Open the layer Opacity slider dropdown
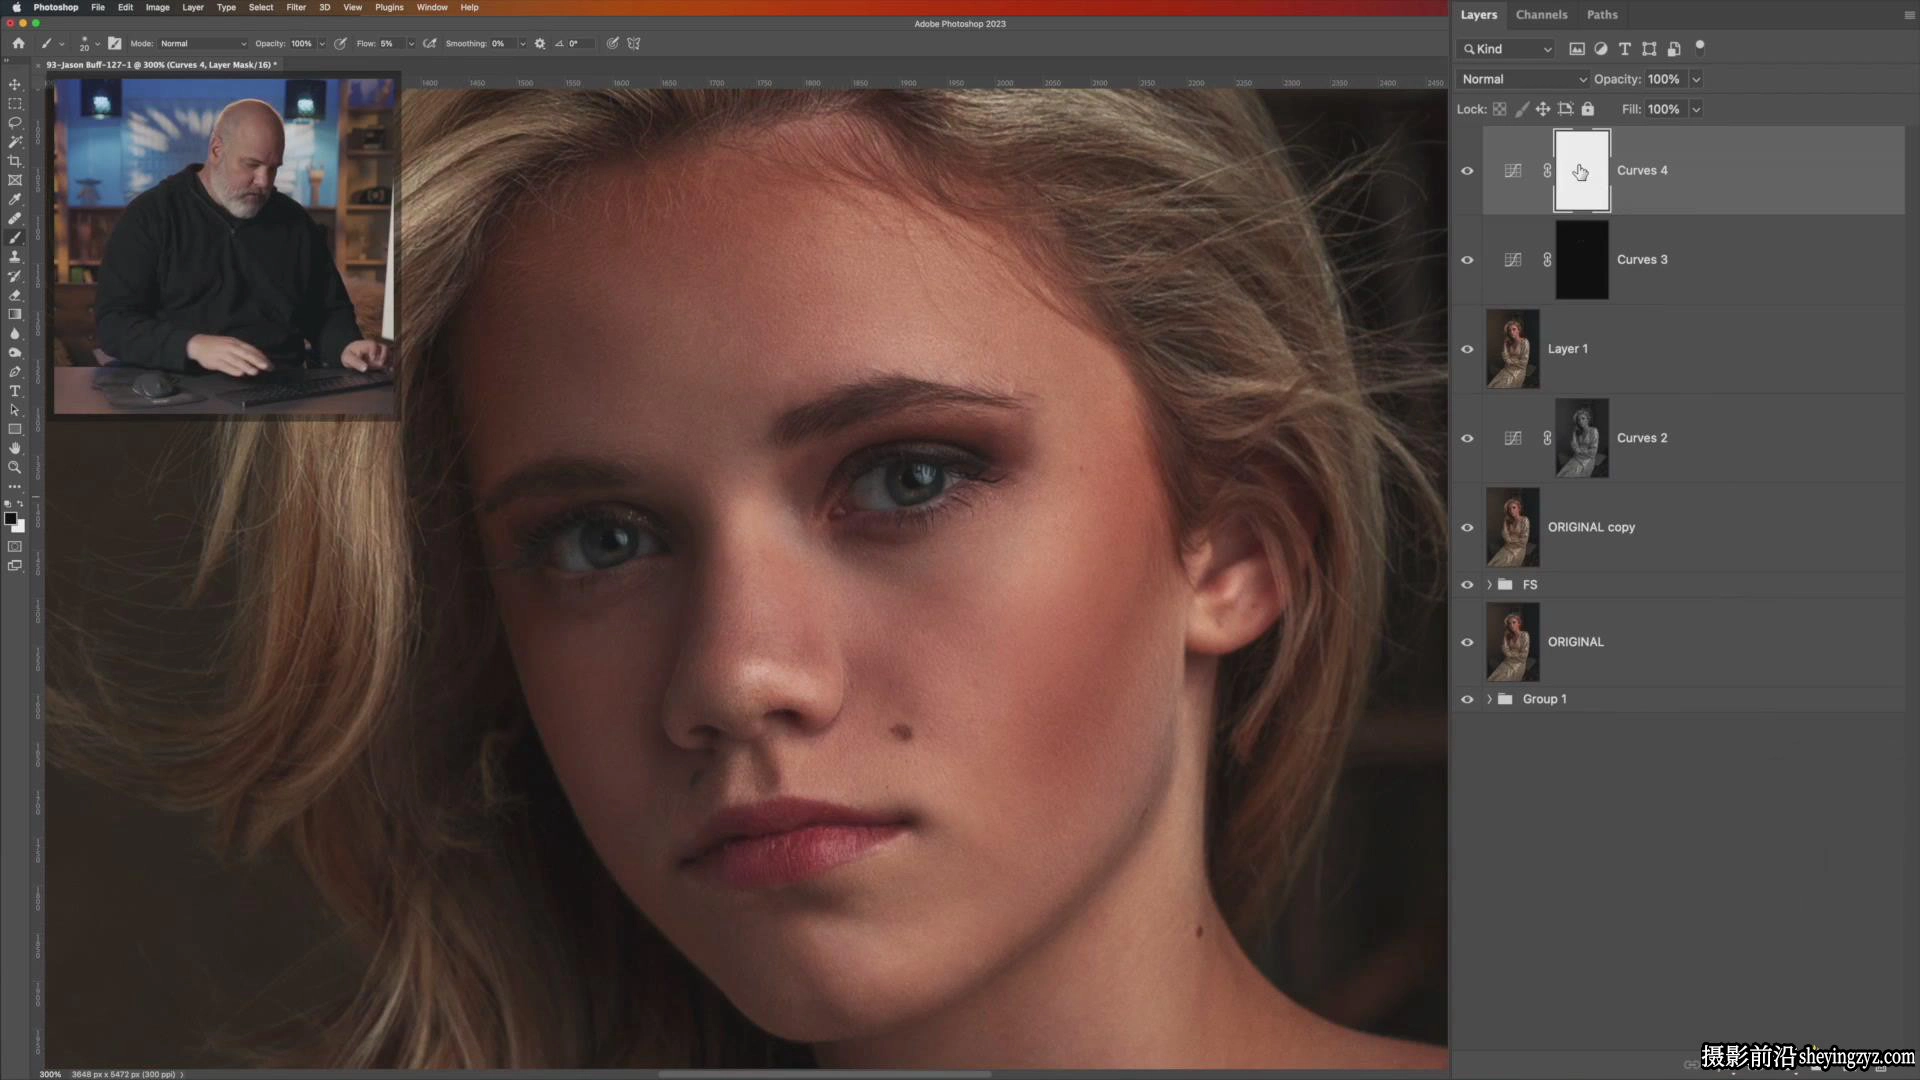 click(1696, 79)
